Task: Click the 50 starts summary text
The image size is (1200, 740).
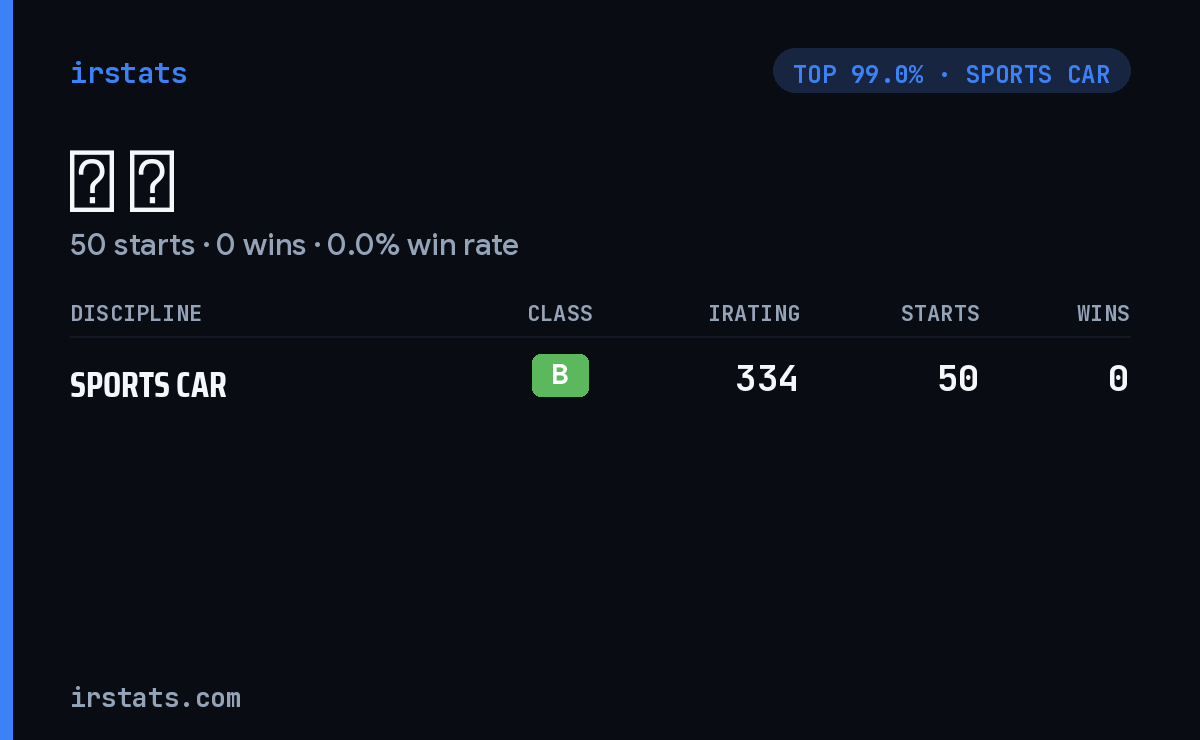Action: 132,244
